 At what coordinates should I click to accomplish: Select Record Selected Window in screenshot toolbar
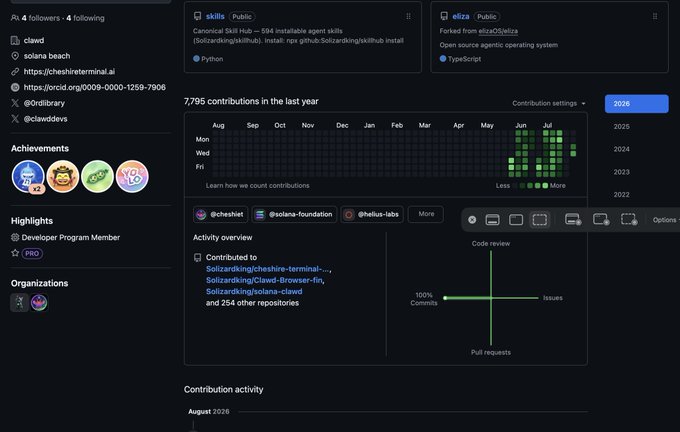click(601, 219)
